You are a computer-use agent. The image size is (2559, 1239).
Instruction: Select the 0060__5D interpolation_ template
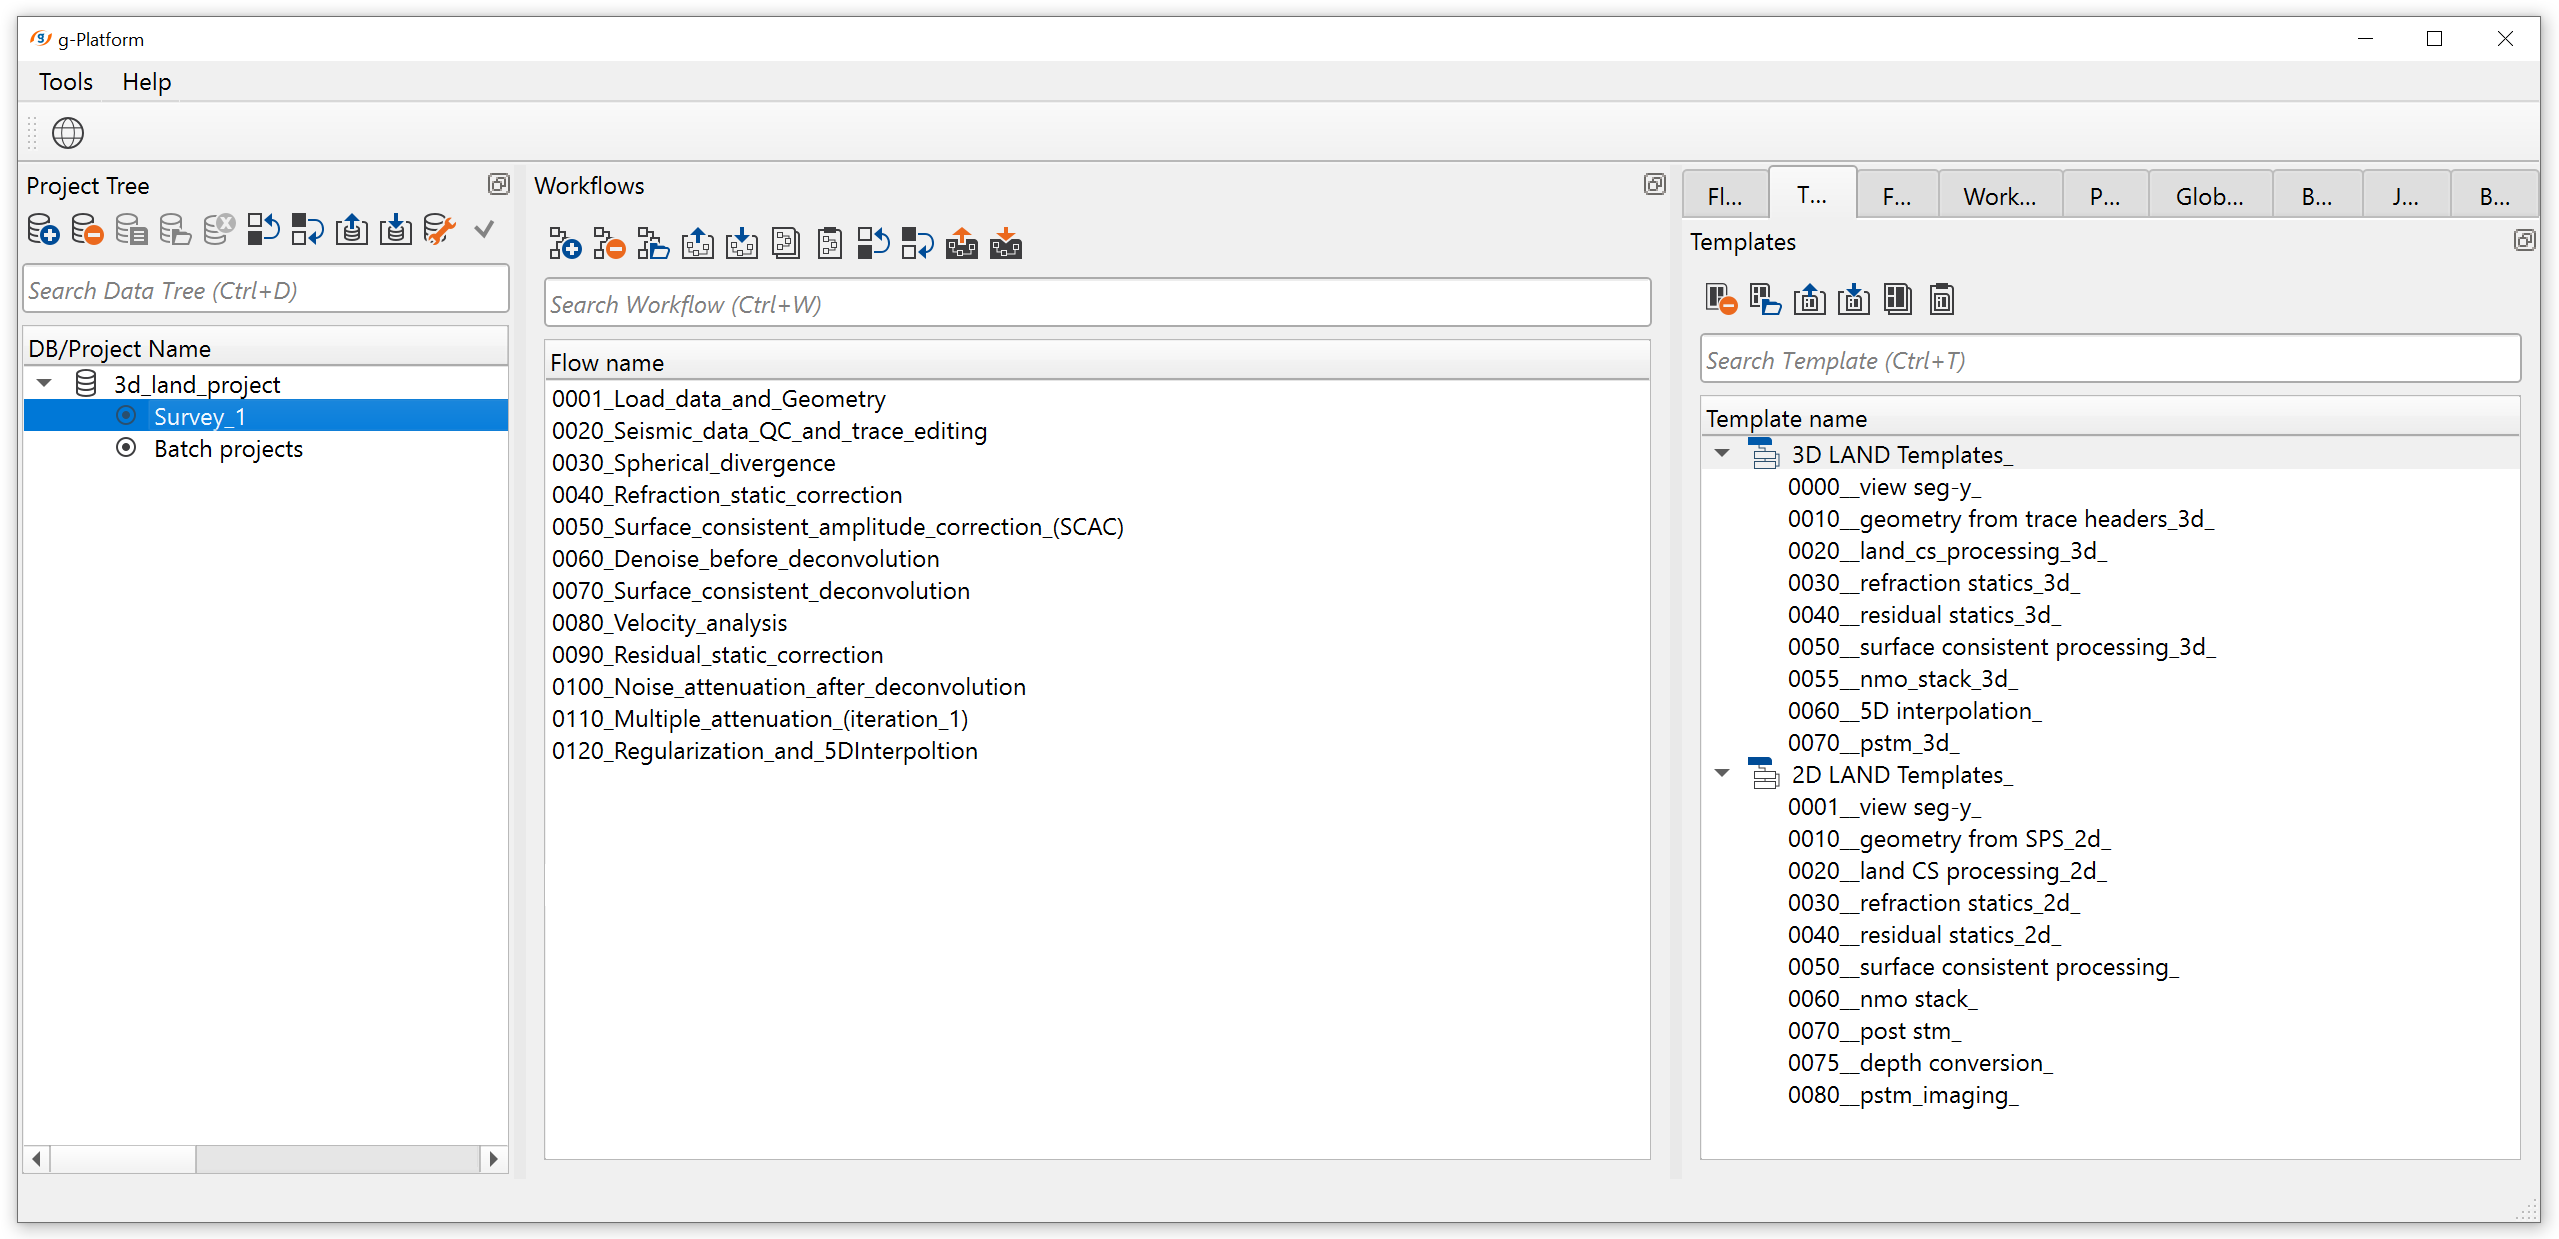[1914, 711]
